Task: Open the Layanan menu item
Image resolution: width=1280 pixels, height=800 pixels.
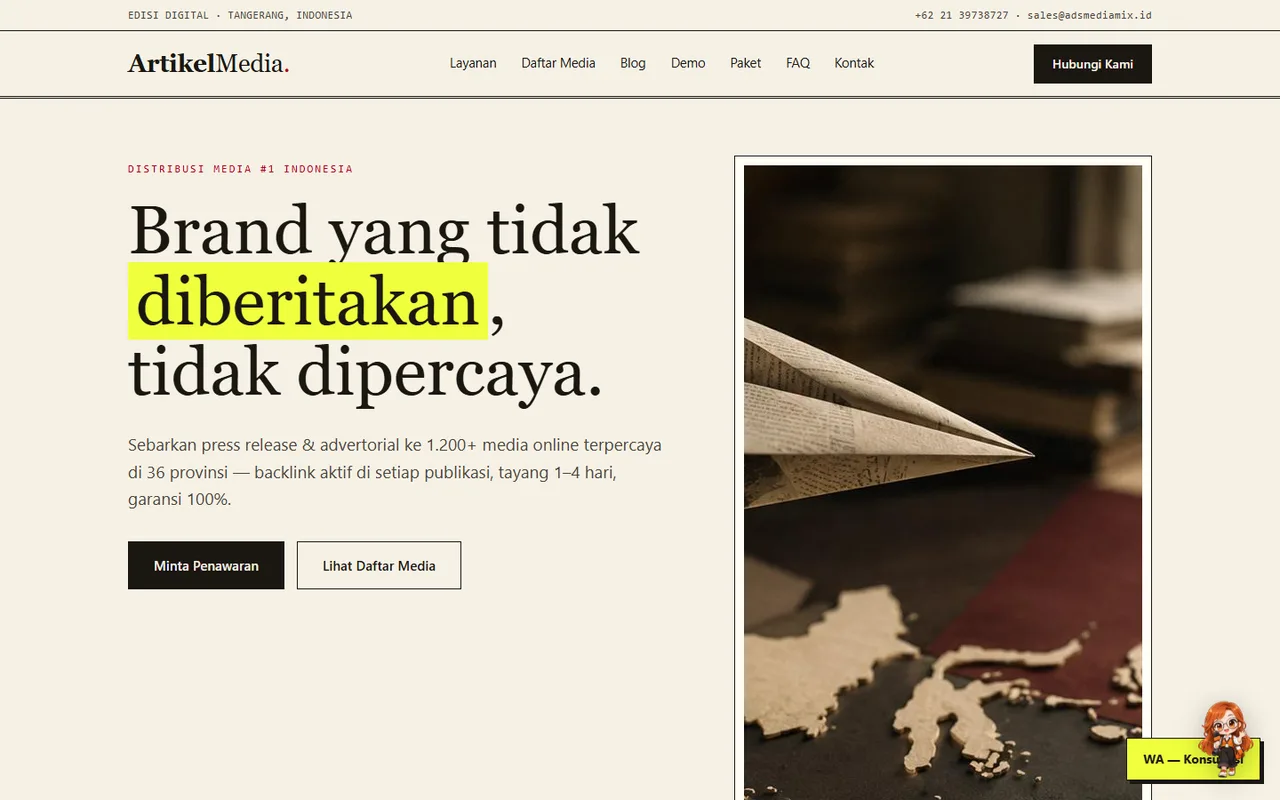Action: (x=473, y=63)
